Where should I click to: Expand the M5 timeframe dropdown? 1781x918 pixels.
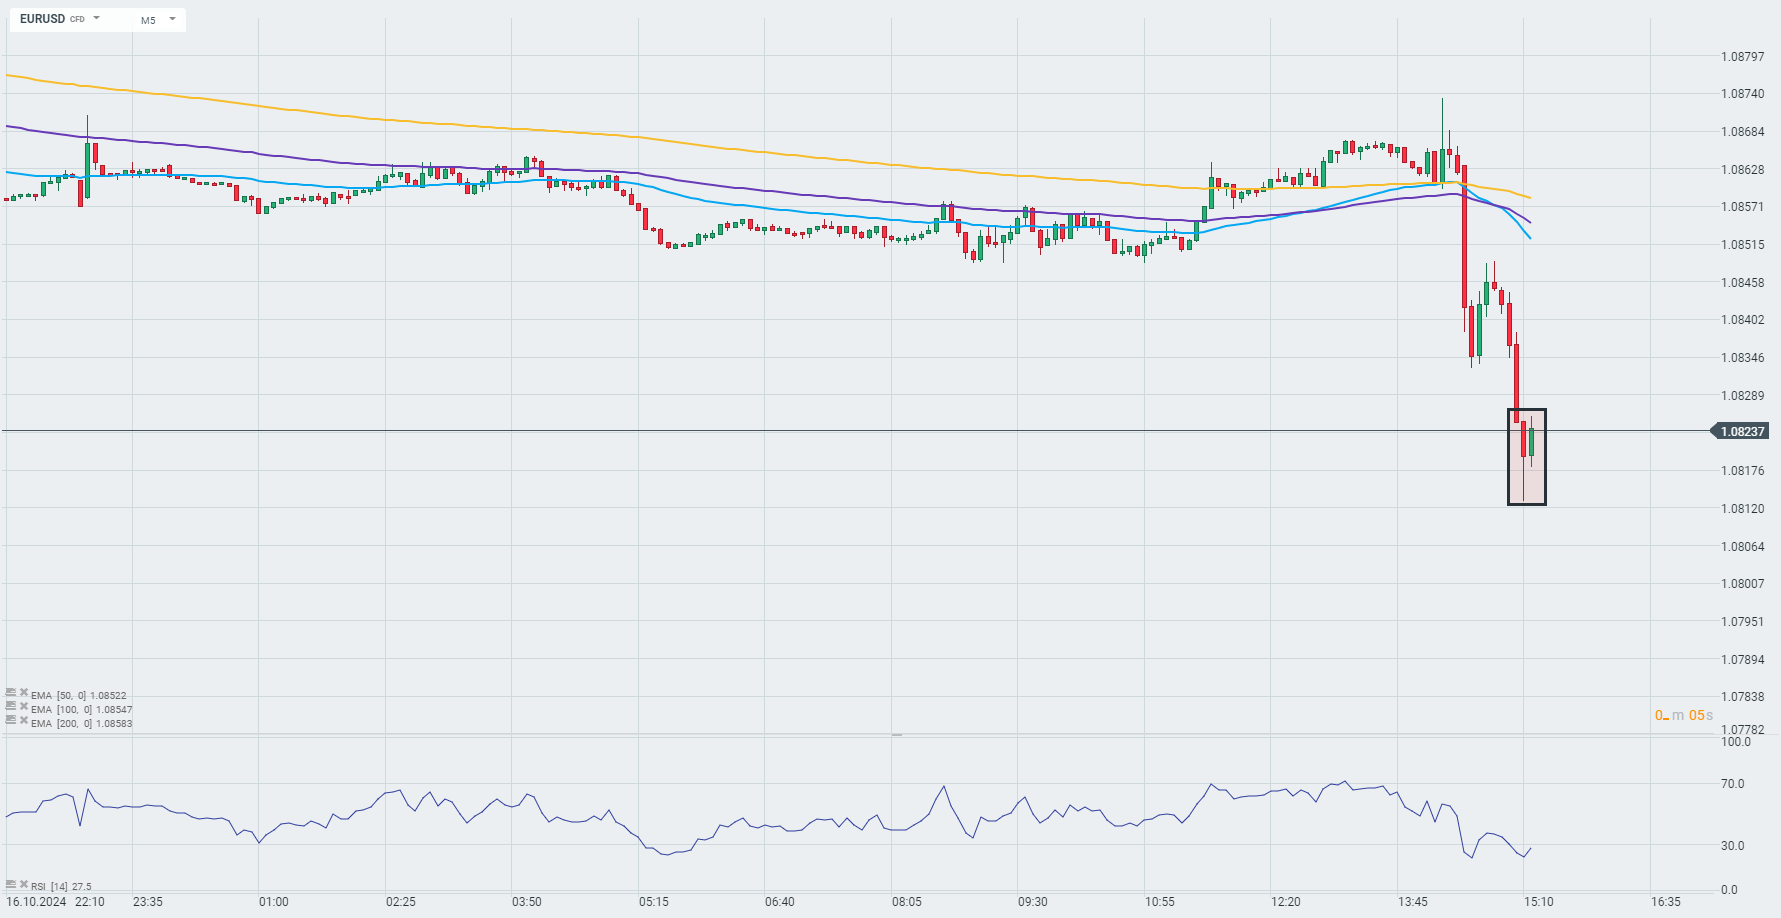click(x=172, y=19)
